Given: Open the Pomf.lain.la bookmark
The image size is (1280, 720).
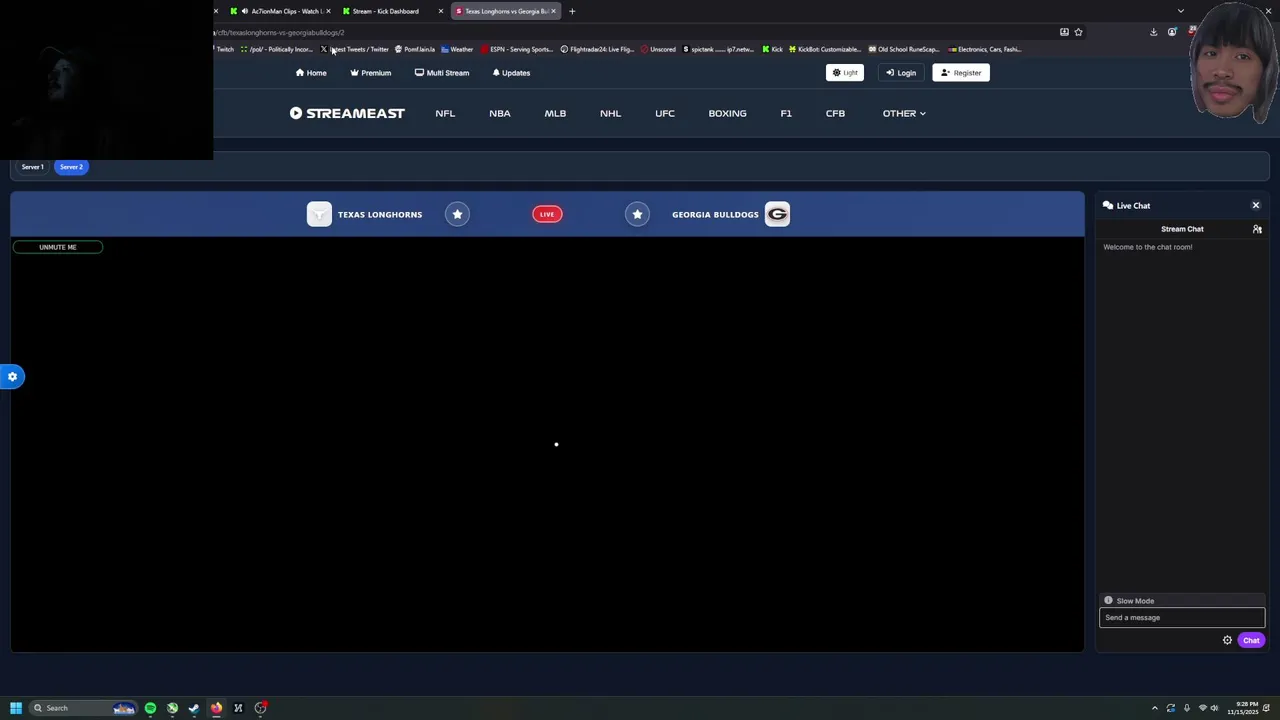Looking at the screenshot, I should (x=415, y=49).
